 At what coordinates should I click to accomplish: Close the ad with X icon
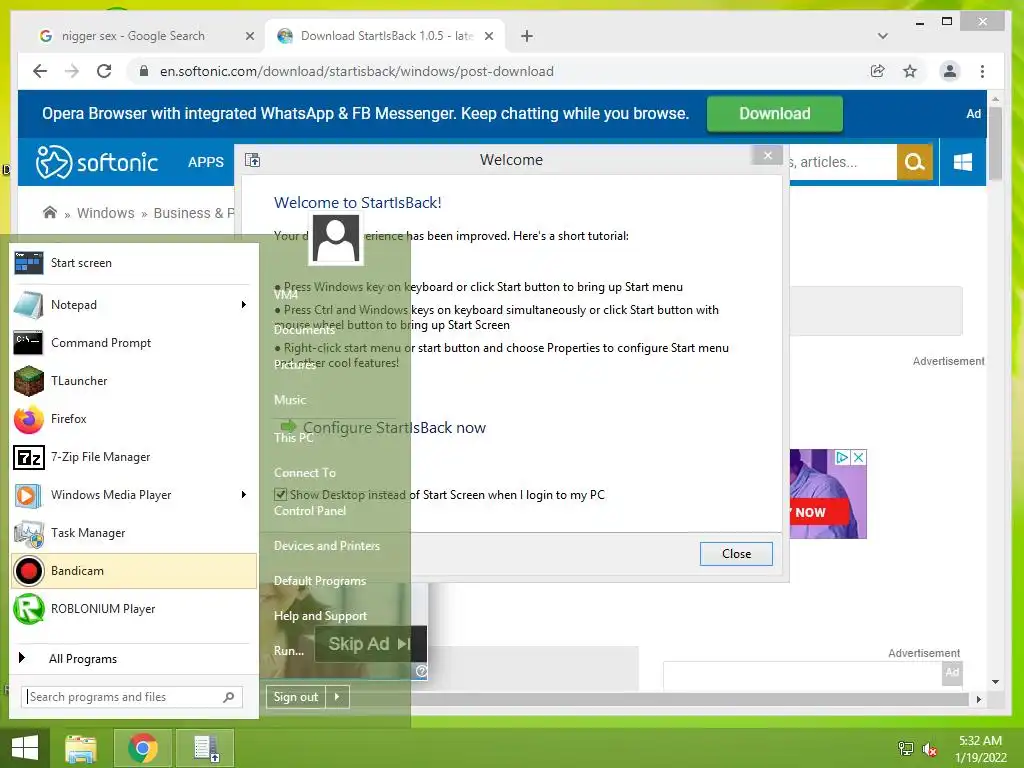click(x=859, y=457)
